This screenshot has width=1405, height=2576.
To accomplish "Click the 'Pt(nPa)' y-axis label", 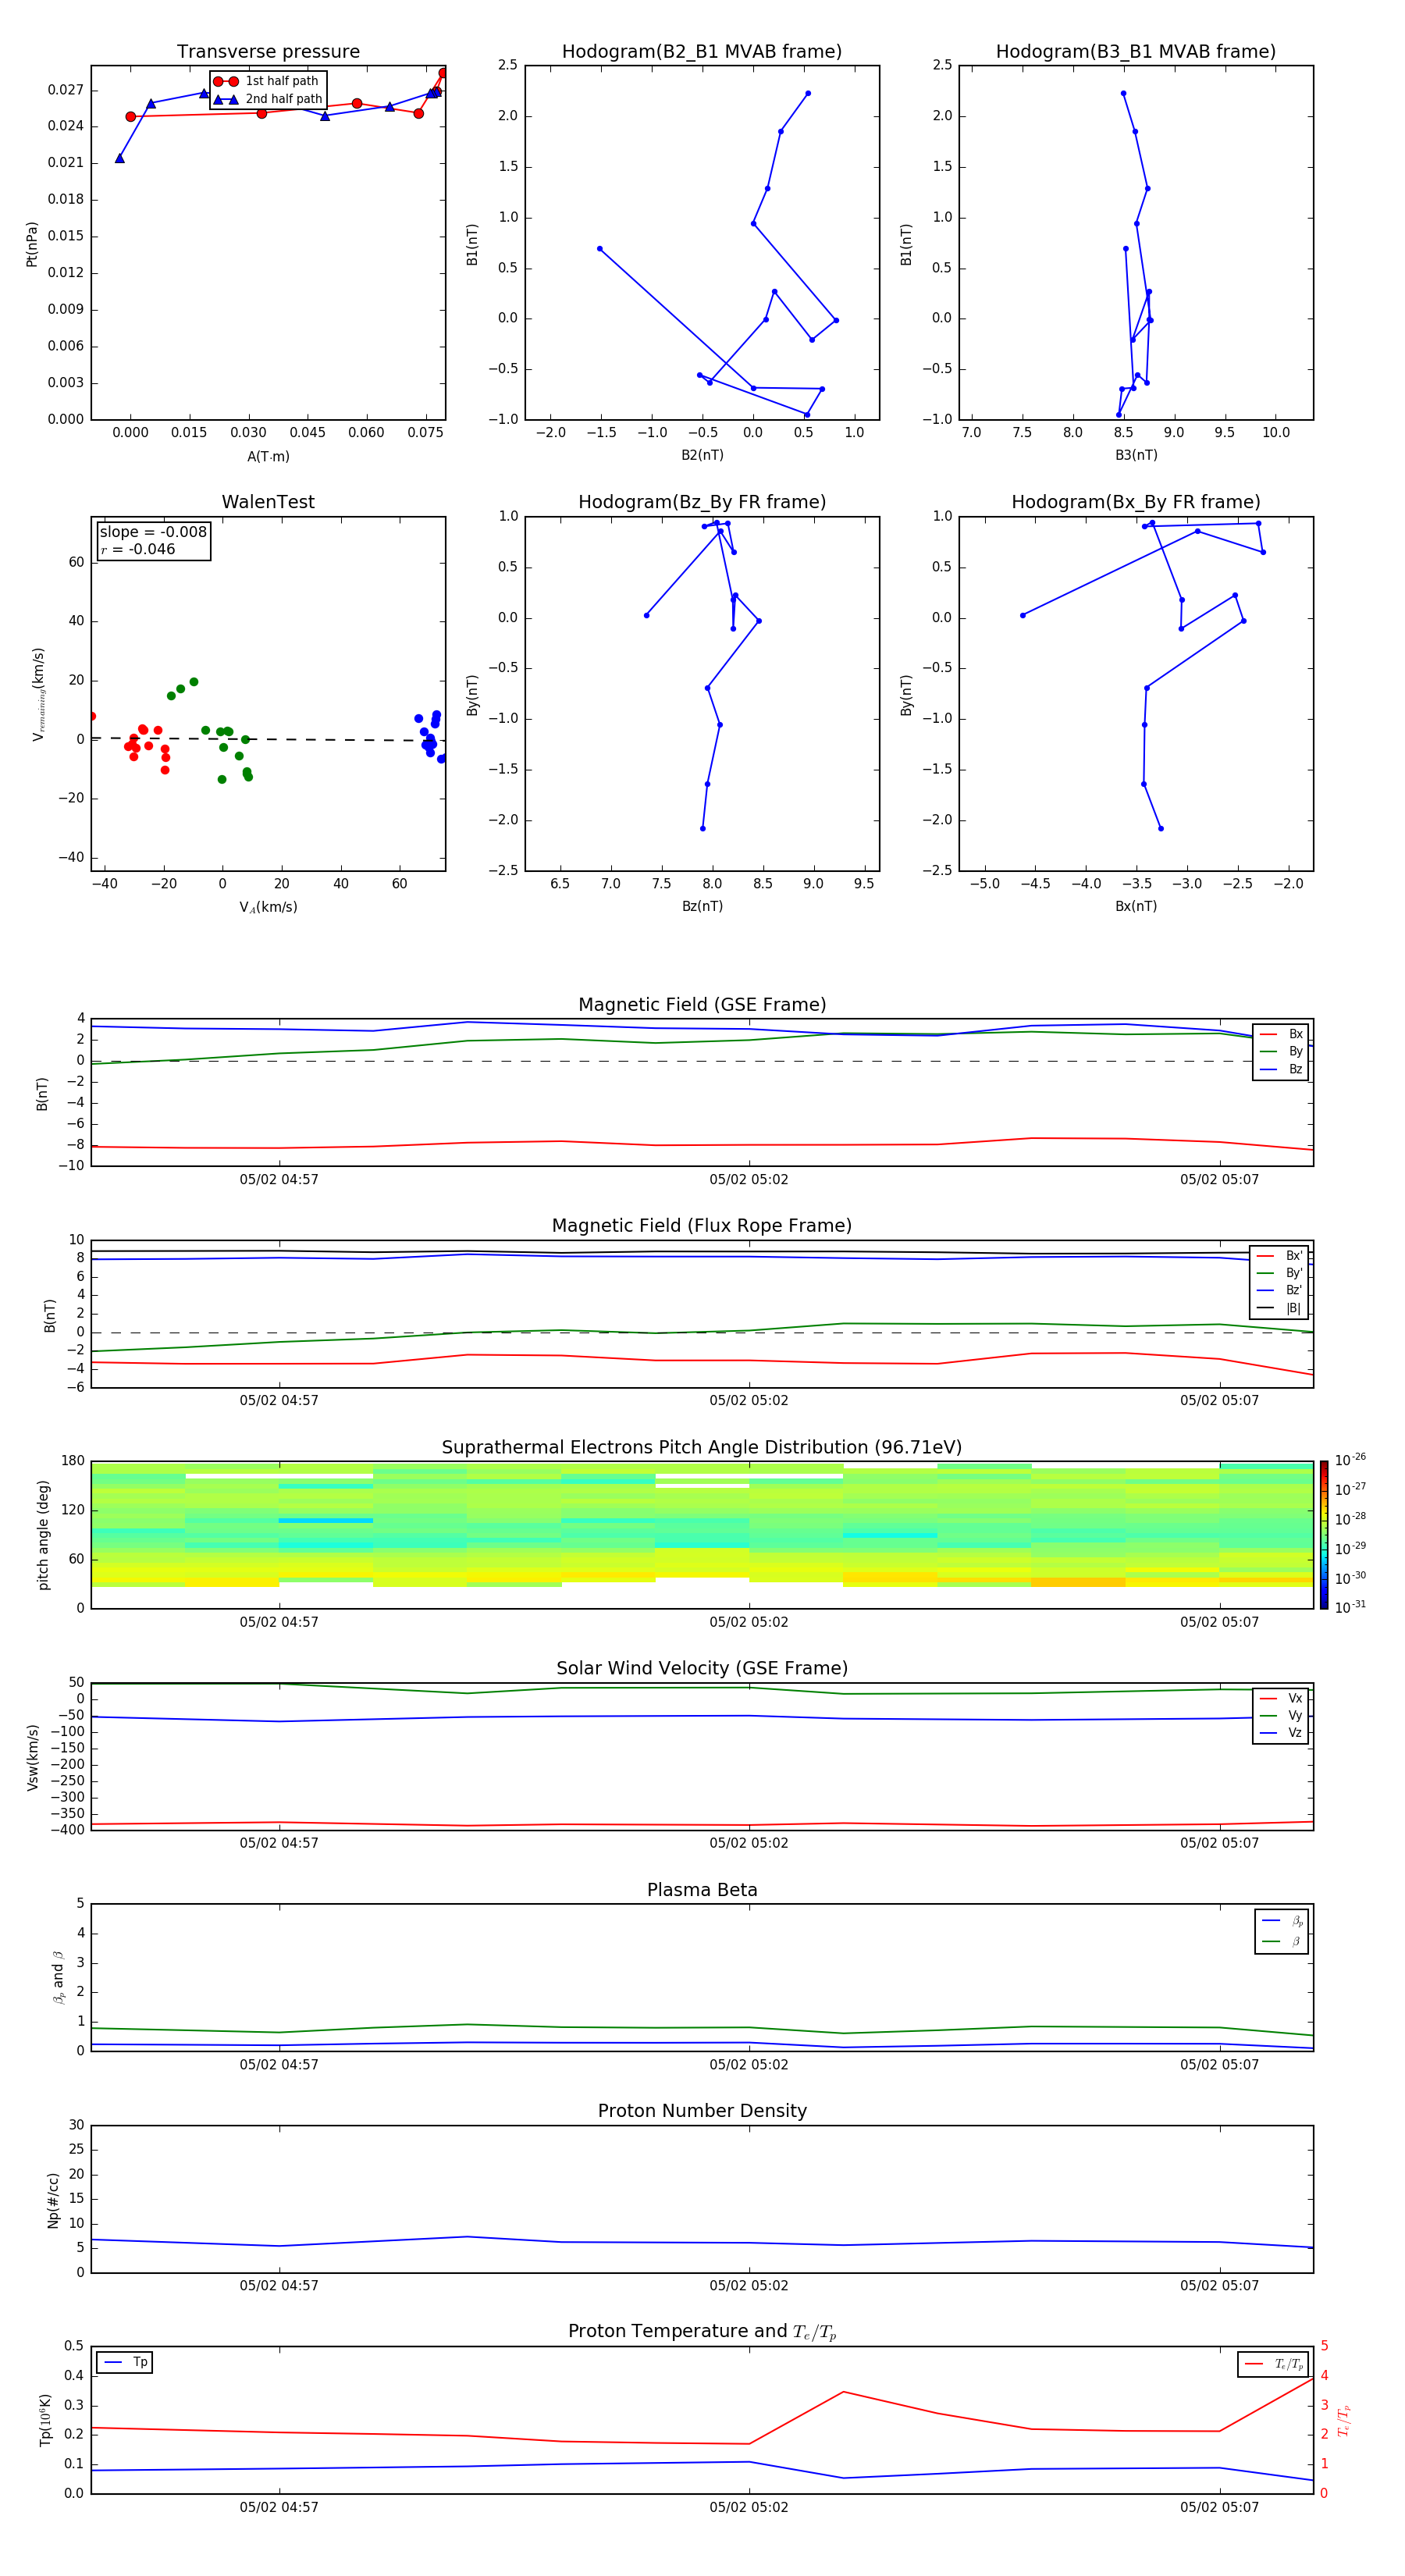I will (32, 244).
